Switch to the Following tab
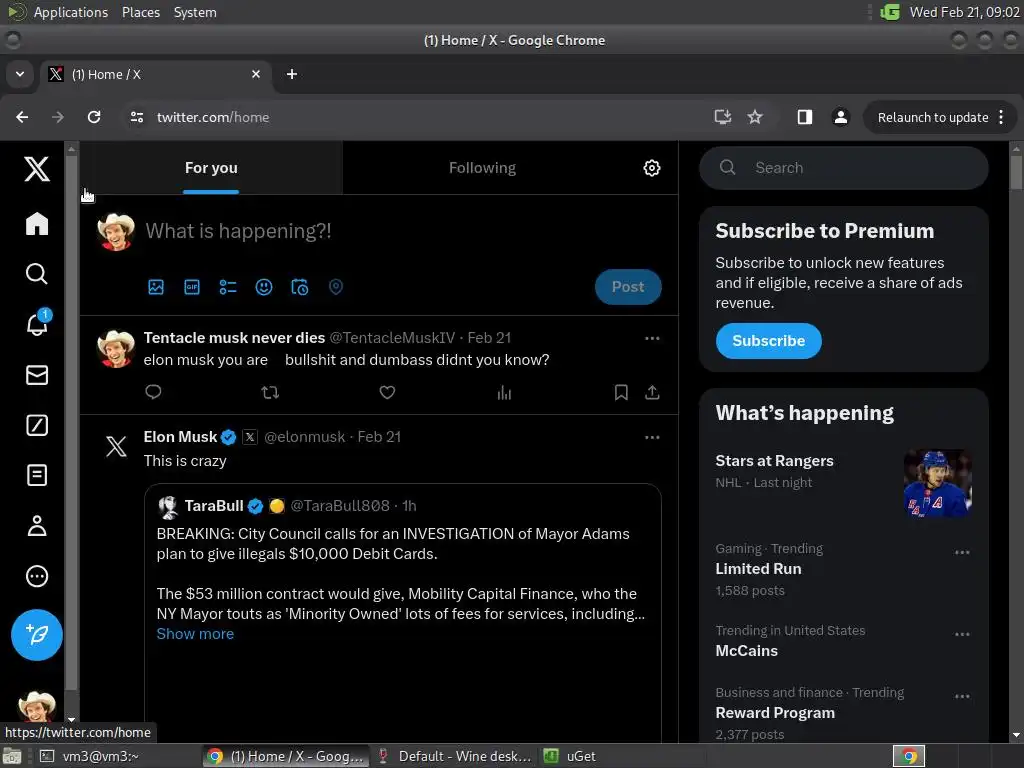 point(483,168)
